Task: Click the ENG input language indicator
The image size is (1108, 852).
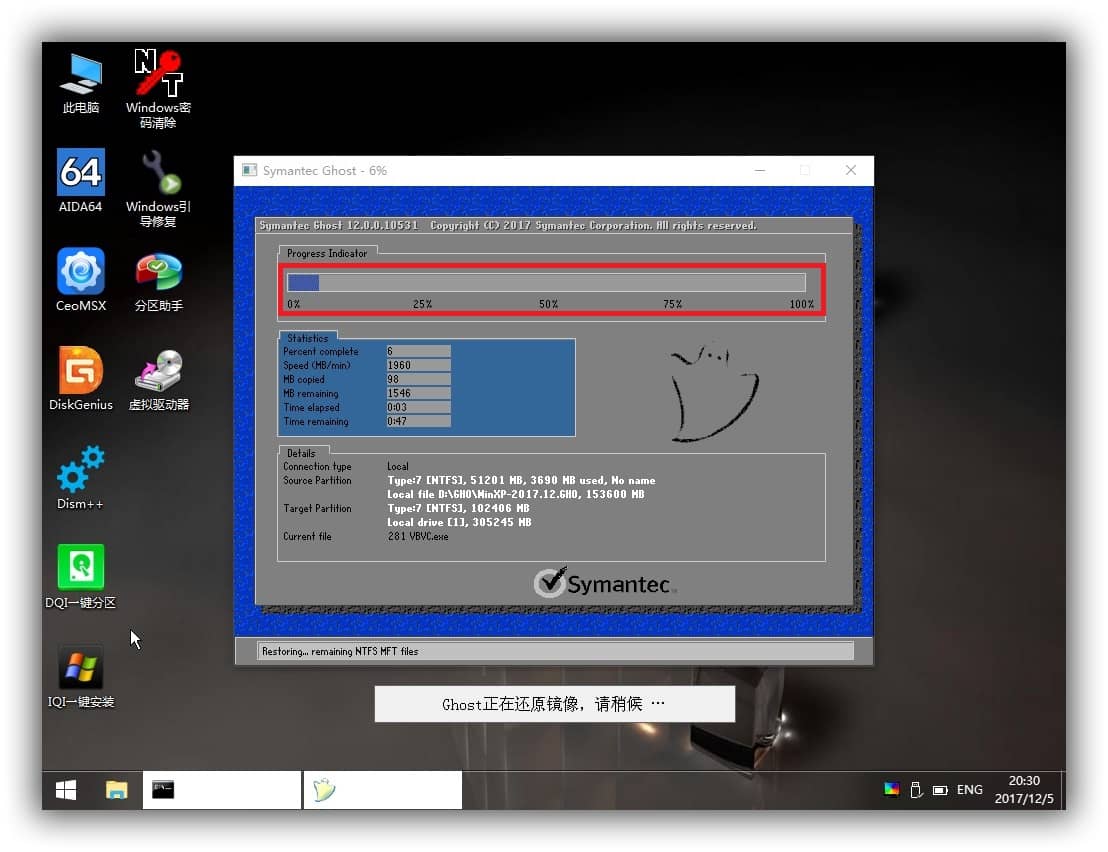Action: click(969, 790)
